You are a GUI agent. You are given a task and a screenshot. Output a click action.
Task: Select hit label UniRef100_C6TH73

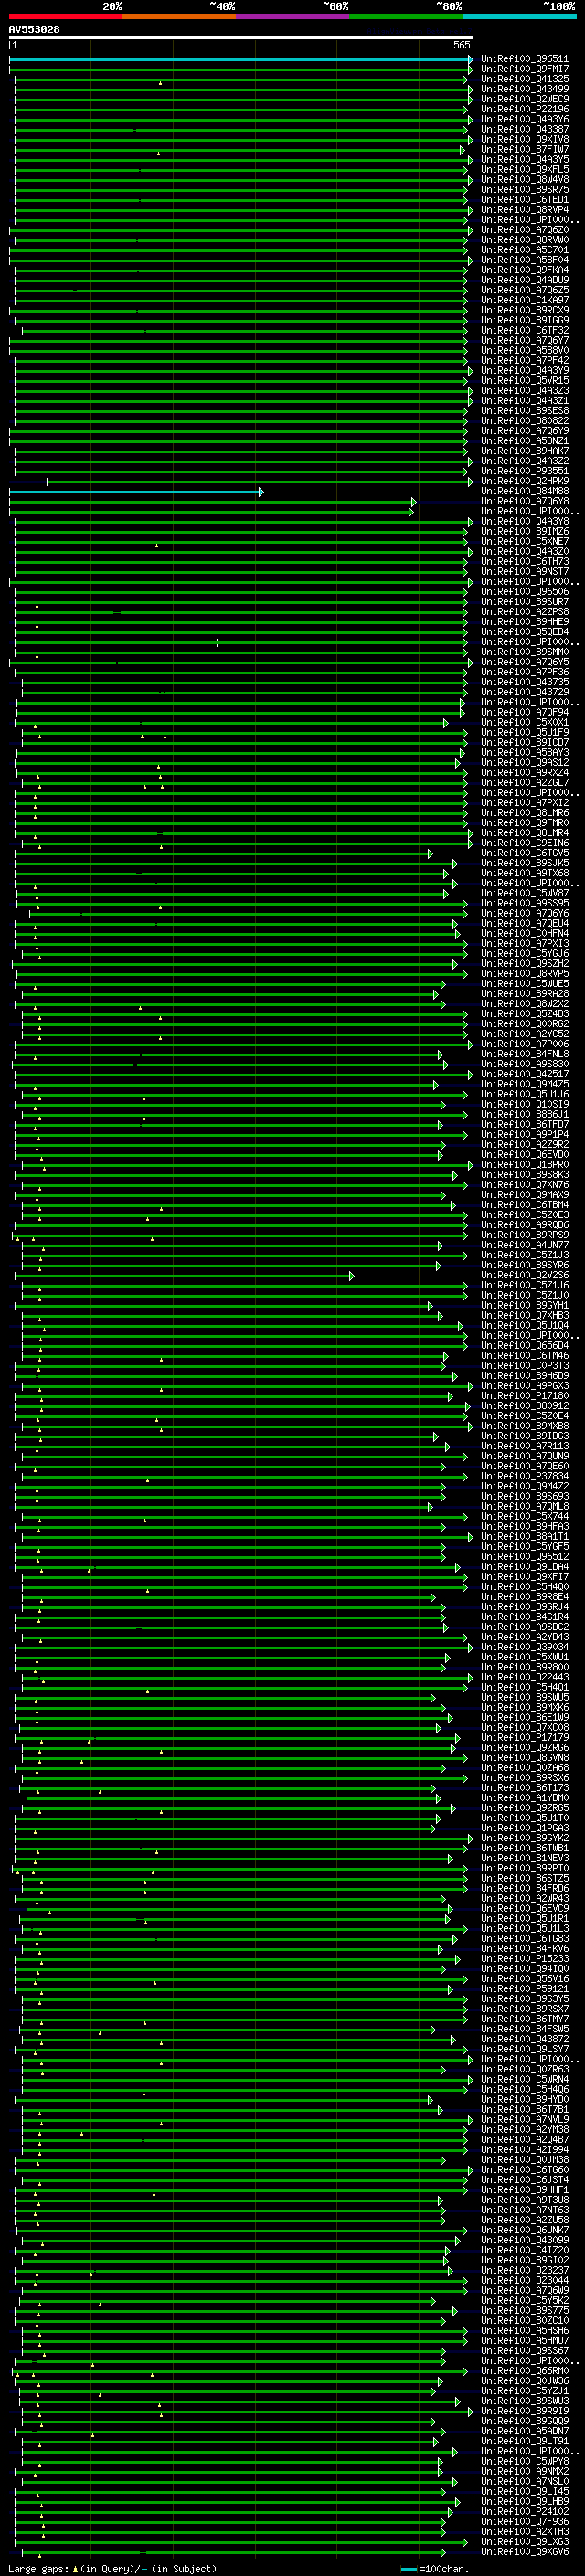tap(525, 562)
